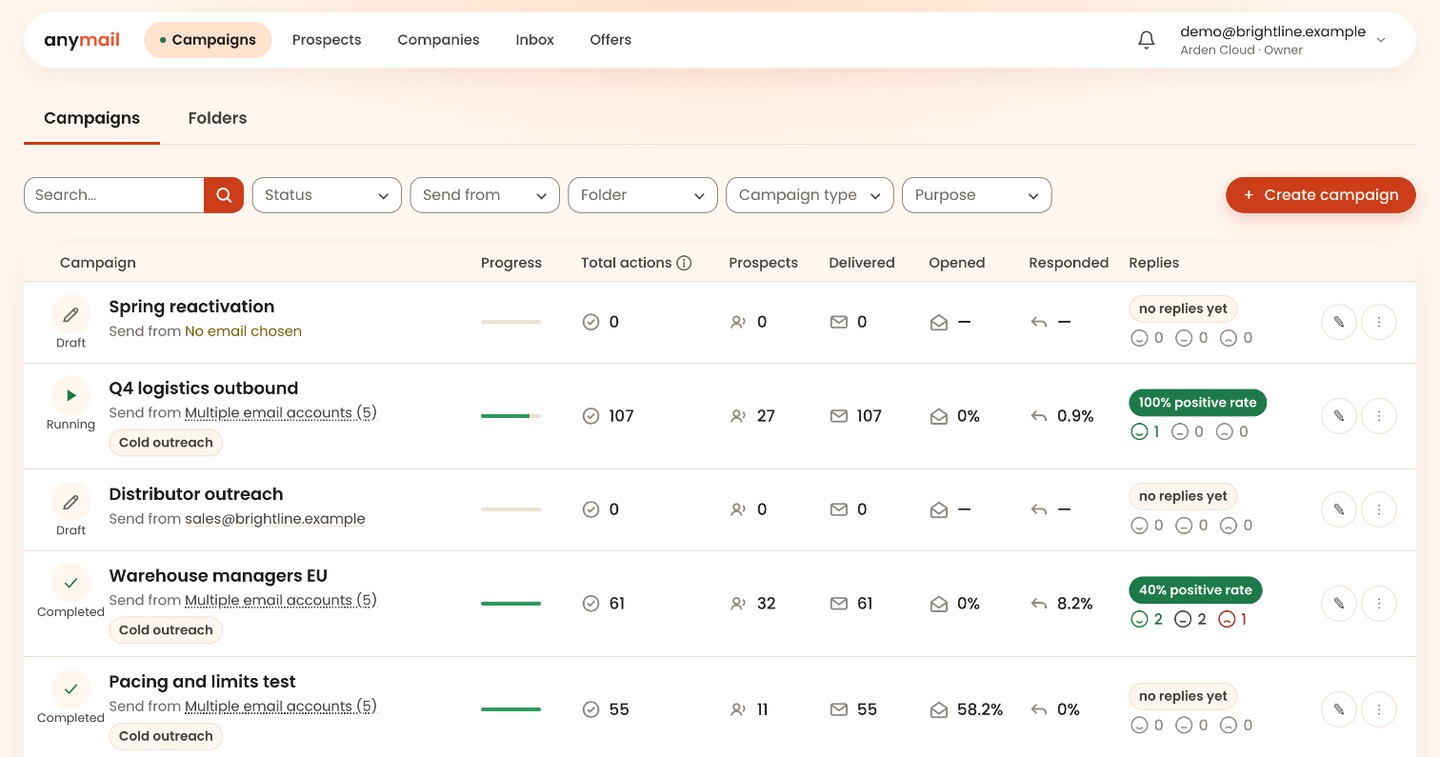This screenshot has height=757, width=1440.
Task: Open the Q4 logistics outbound campaign
Action: point(204,388)
